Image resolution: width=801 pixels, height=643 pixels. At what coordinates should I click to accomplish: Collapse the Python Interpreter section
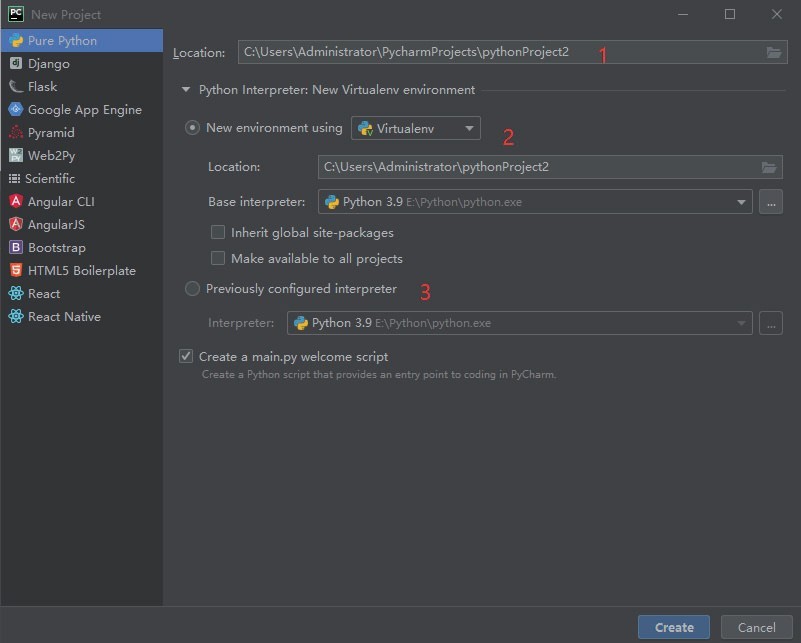click(x=186, y=90)
